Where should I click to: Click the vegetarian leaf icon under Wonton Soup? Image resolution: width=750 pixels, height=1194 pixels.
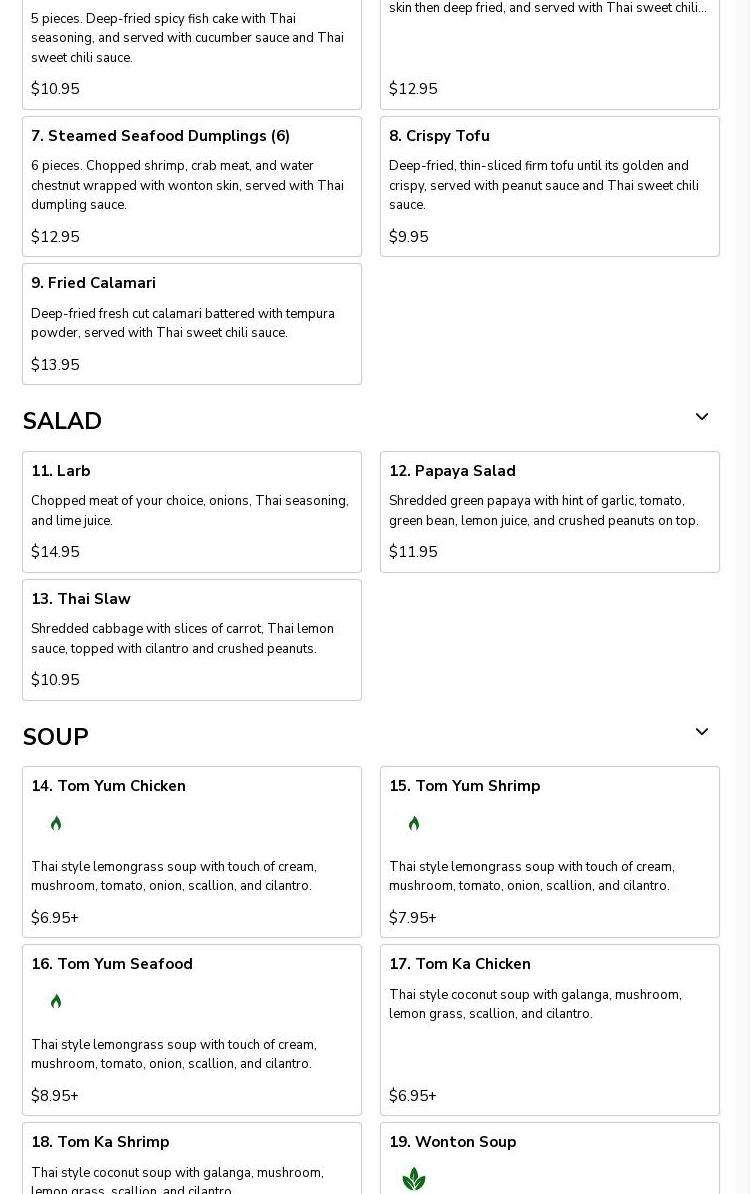[414, 1179]
